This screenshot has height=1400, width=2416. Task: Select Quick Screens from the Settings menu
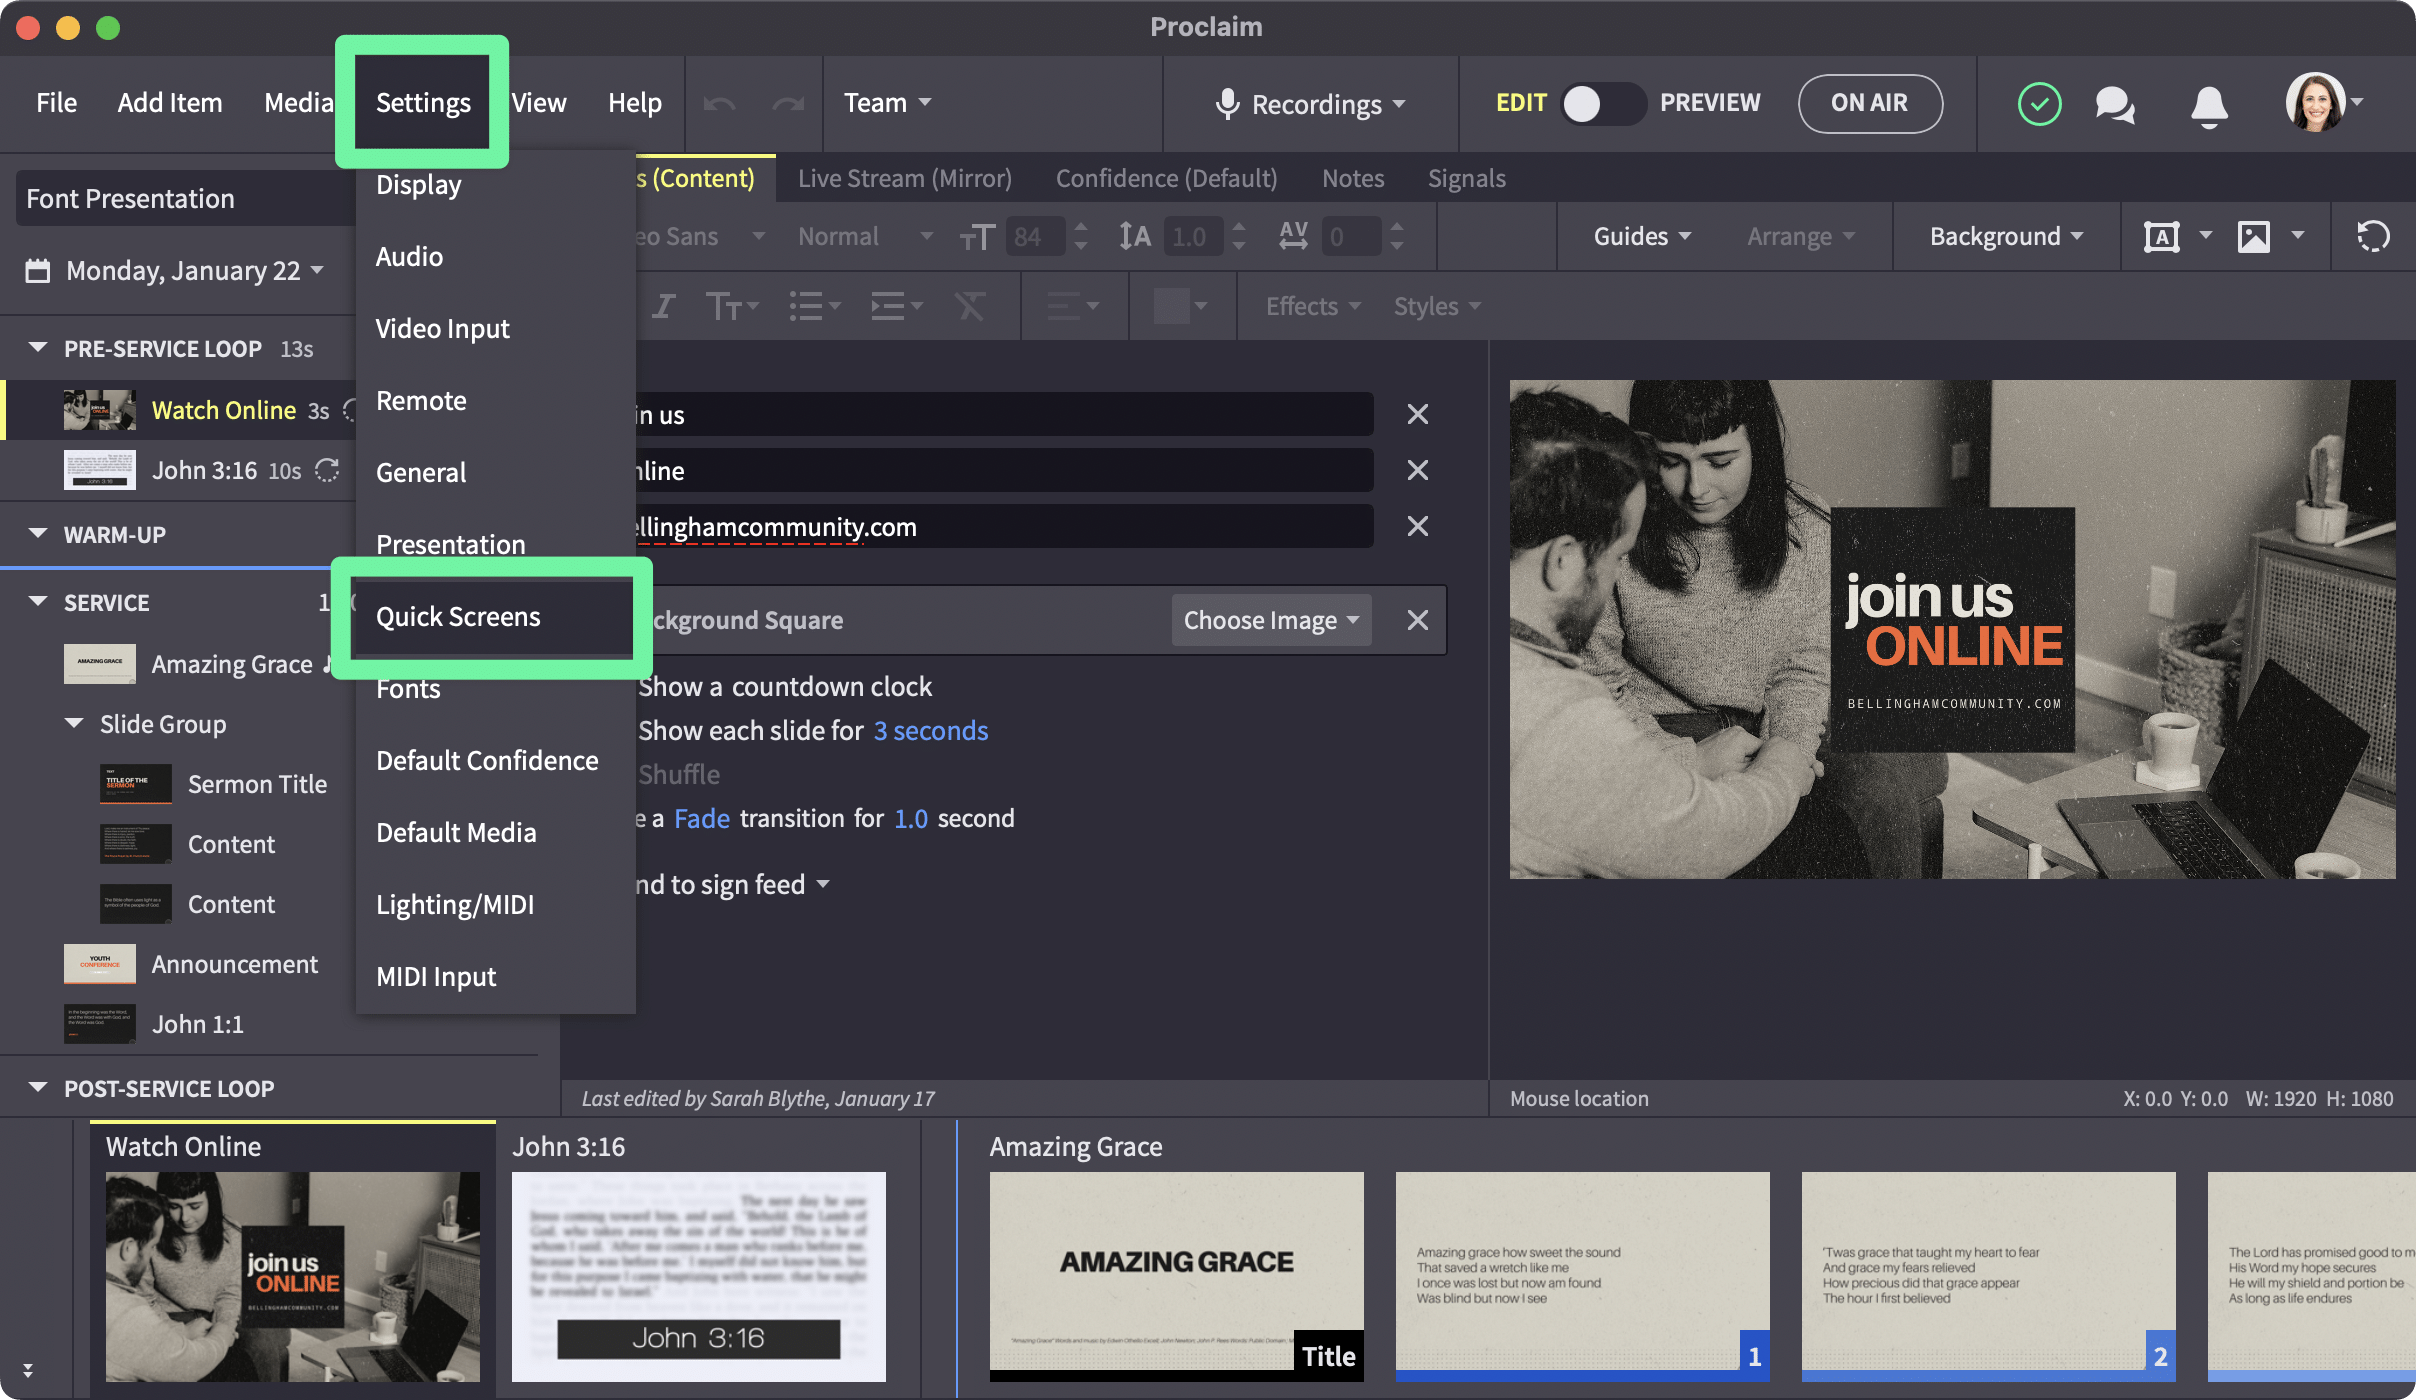pyautogui.click(x=458, y=617)
